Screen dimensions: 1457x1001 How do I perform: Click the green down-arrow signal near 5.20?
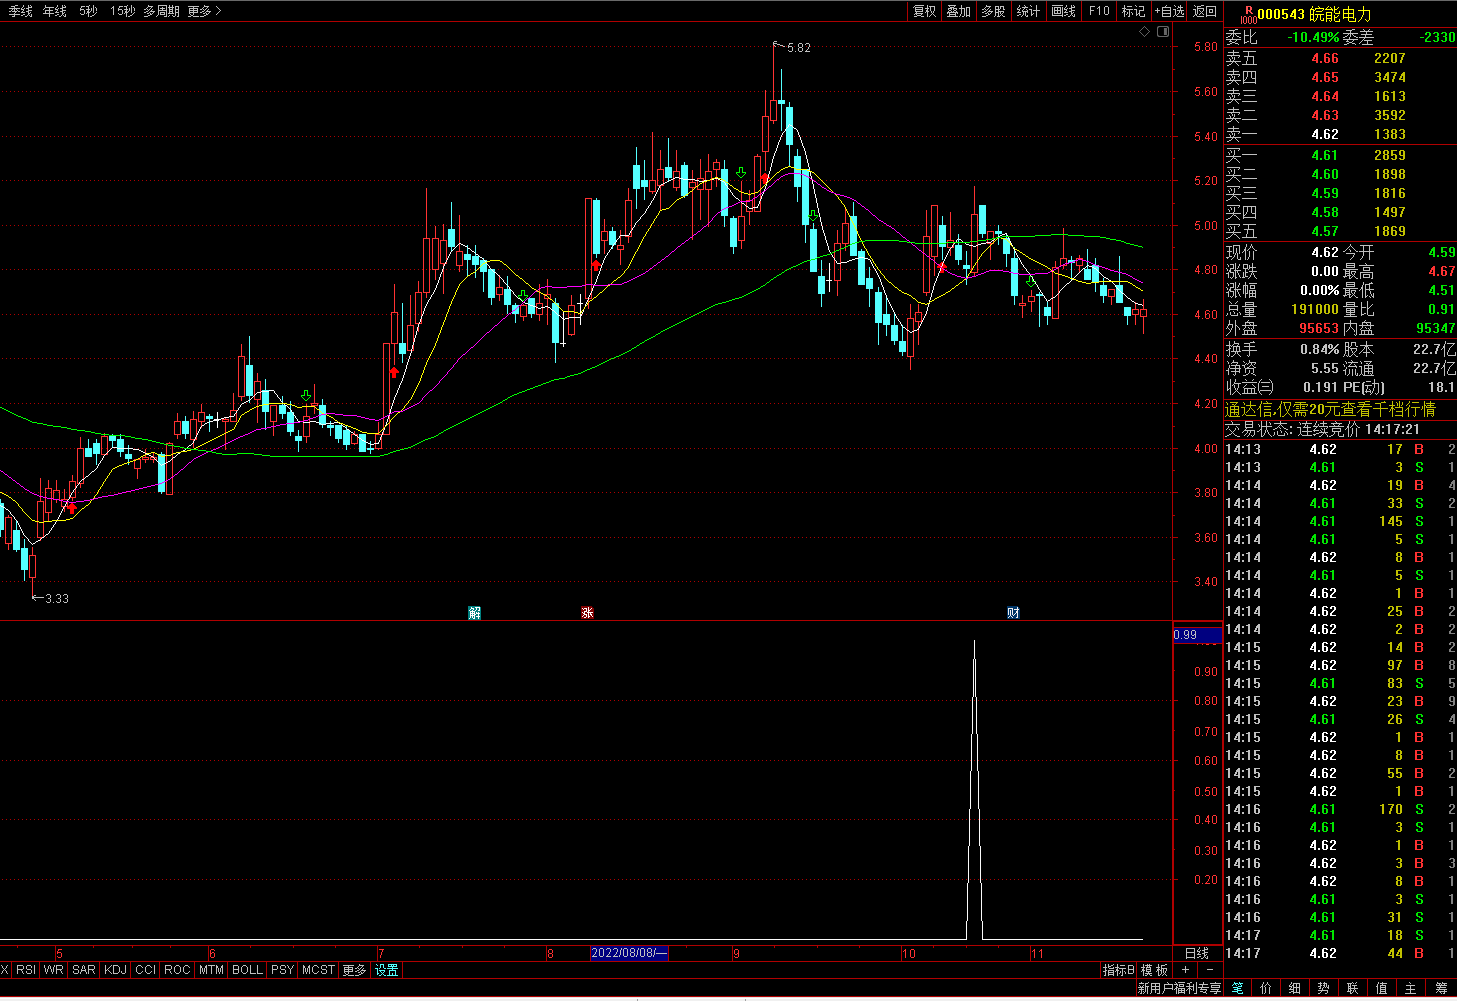[741, 173]
